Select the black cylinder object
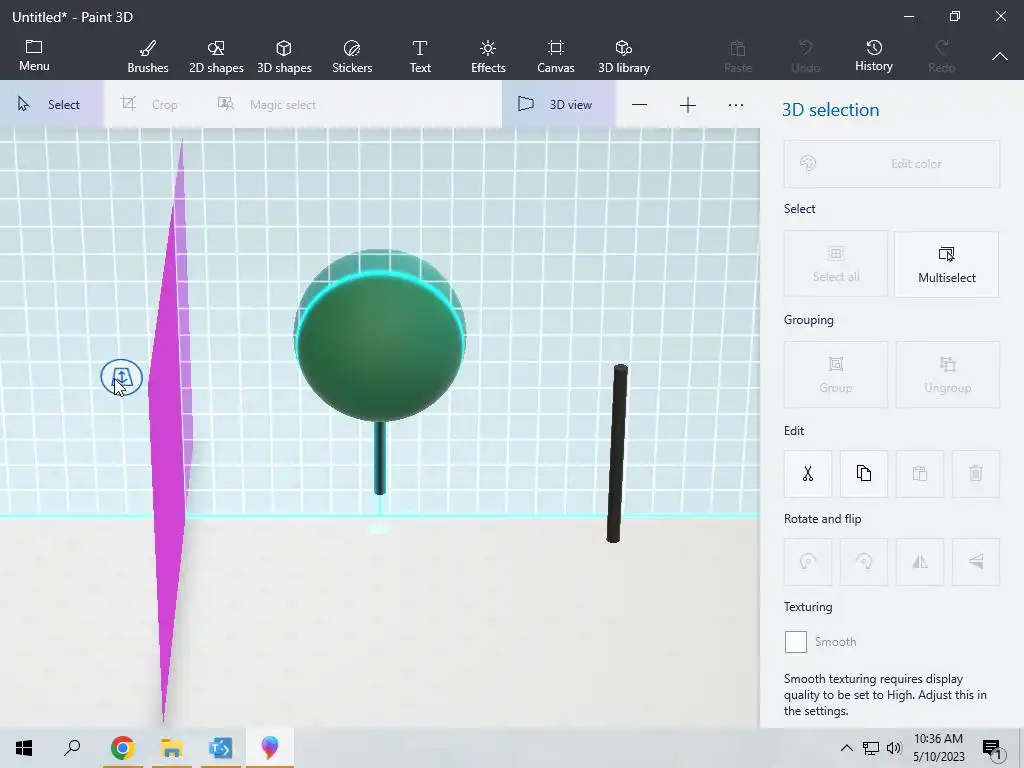The height and width of the screenshot is (768, 1024). [x=617, y=454]
